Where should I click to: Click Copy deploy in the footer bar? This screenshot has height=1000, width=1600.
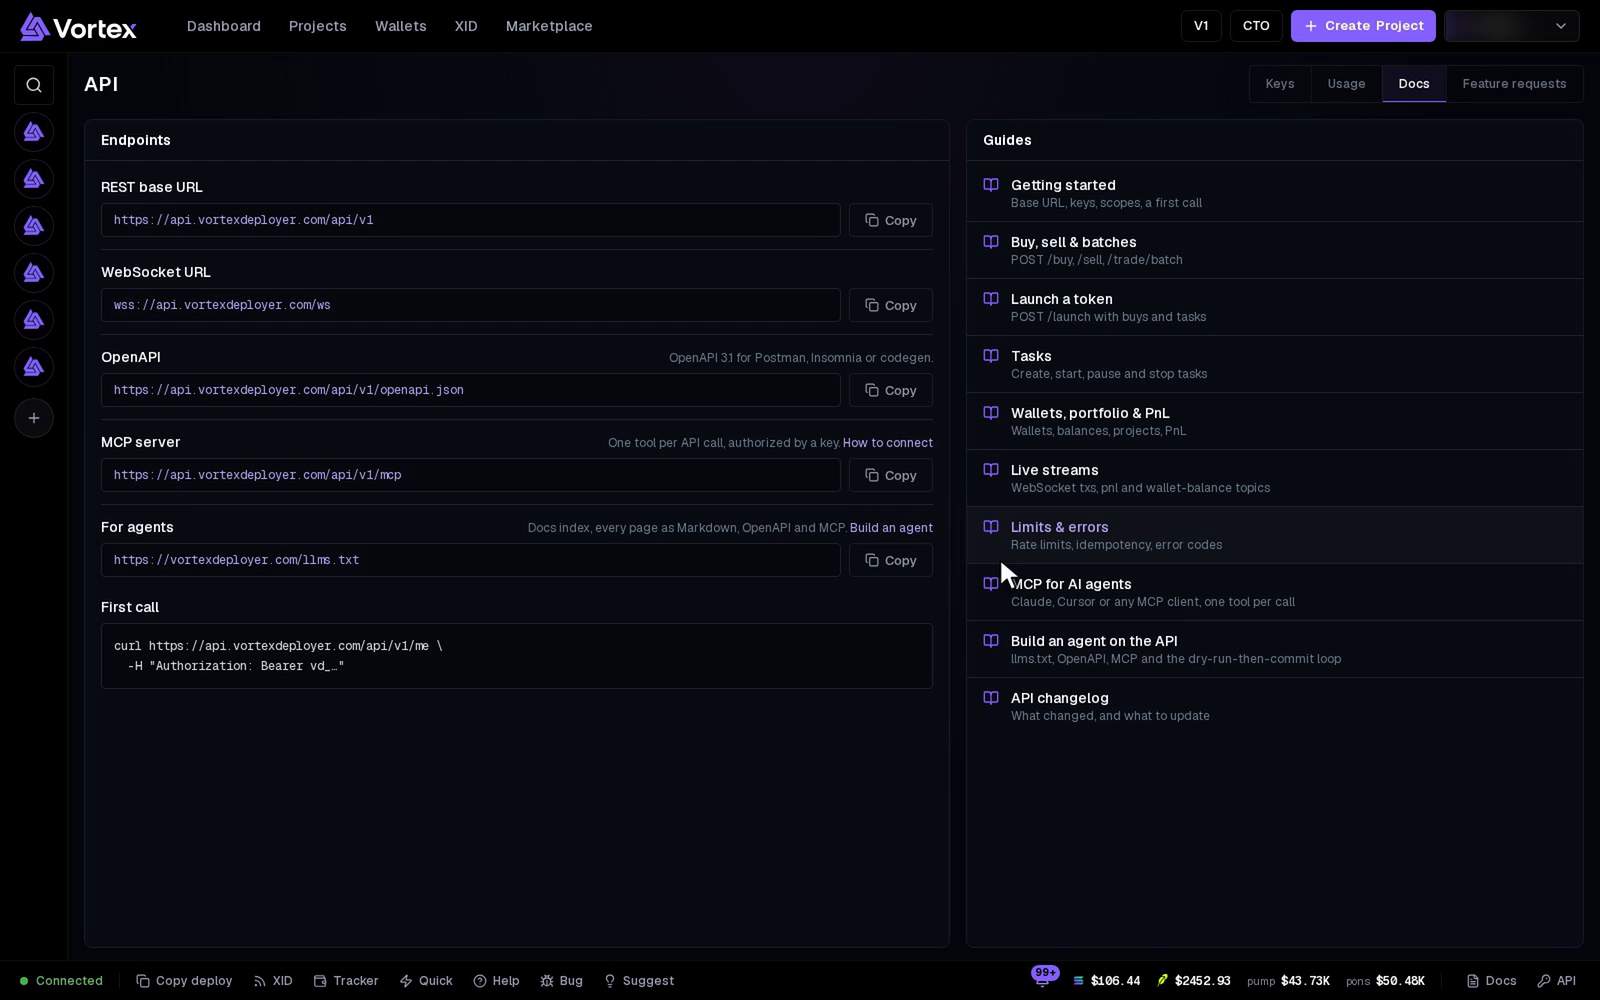click(184, 981)
